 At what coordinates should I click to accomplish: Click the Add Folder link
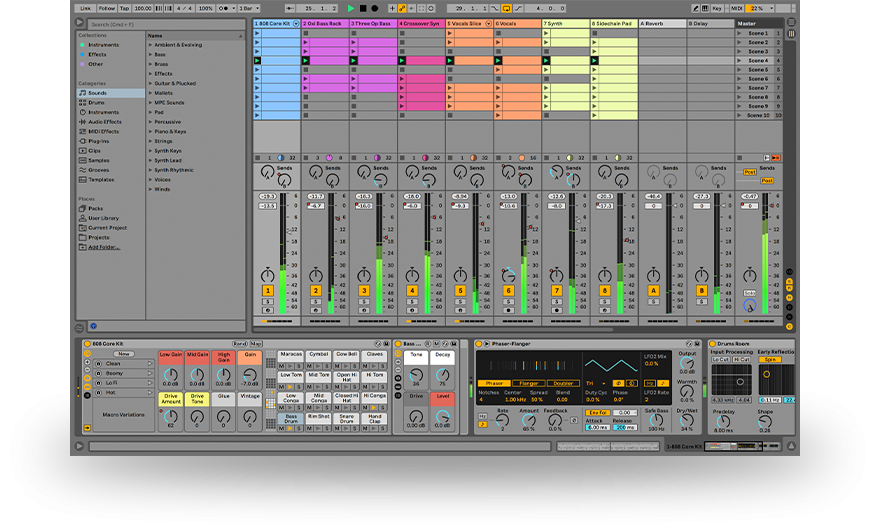[x=103, y=246]
